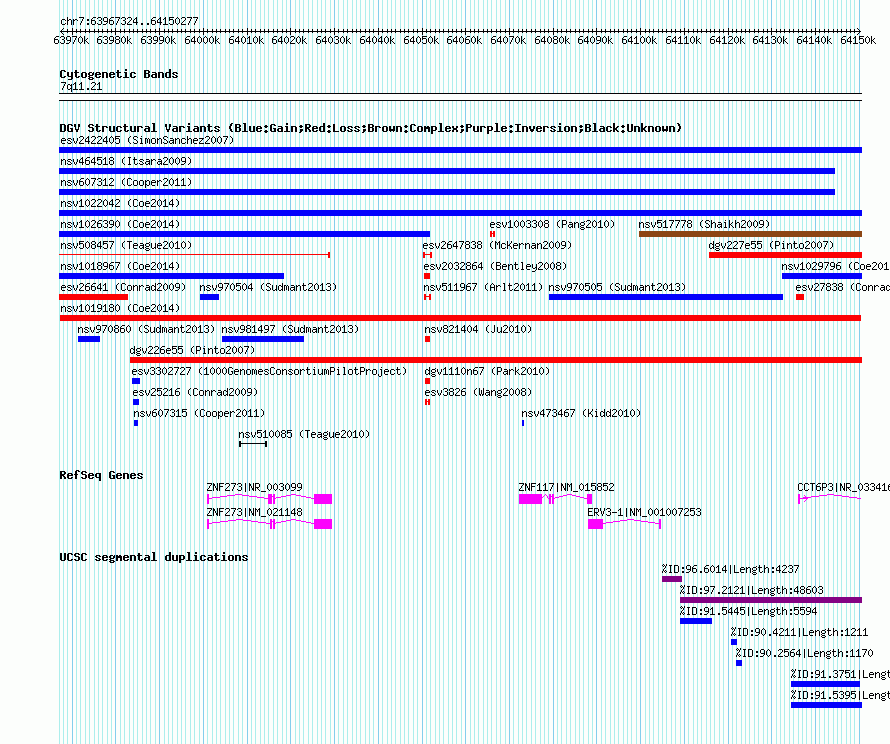Select the red esv26641 (Conrad2009) loss bar
The width and height of the screenshot is (890, 744).
point(94,297)
